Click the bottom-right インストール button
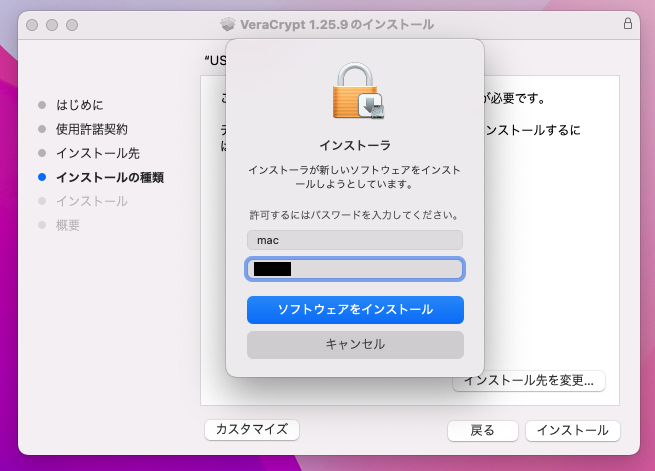This screenshot has height=471, width=655. (572, 430)
